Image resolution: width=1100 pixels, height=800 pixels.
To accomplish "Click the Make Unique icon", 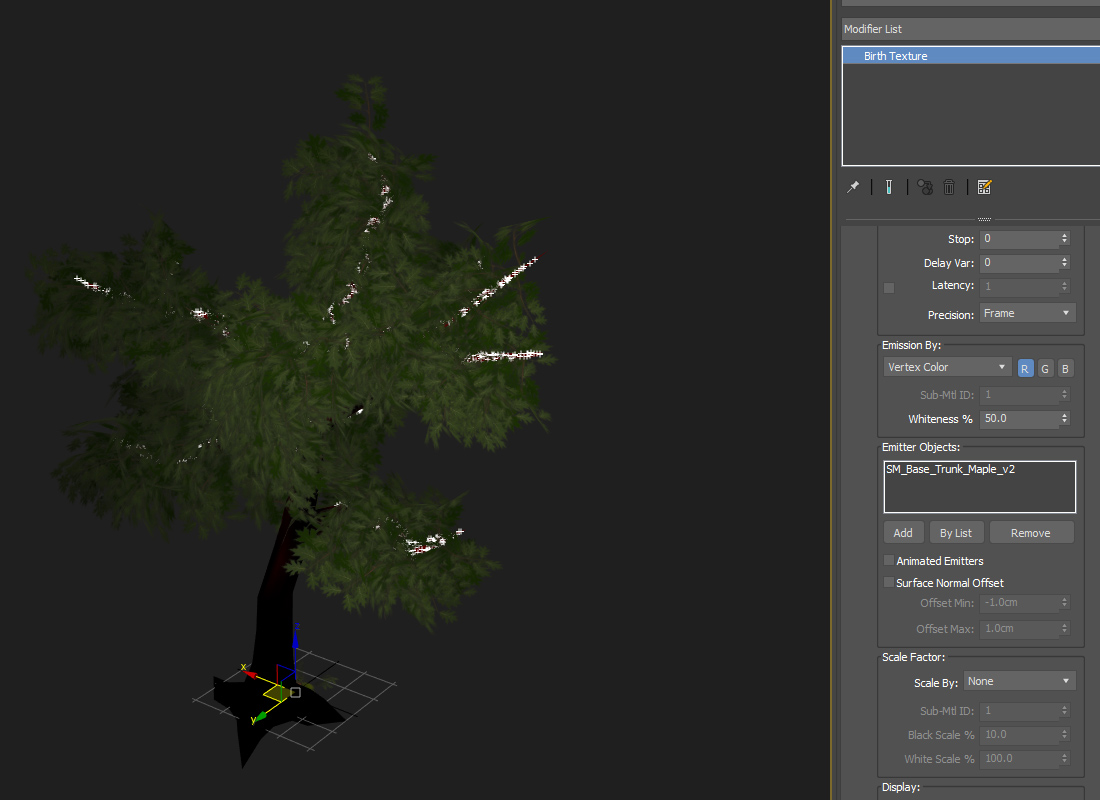I will tap(925, 187).
